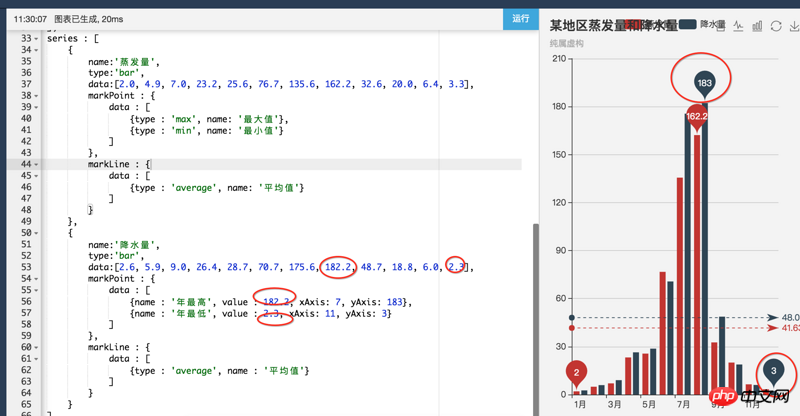Click the save-as-image download icon
800x416 pixels.
794,26
